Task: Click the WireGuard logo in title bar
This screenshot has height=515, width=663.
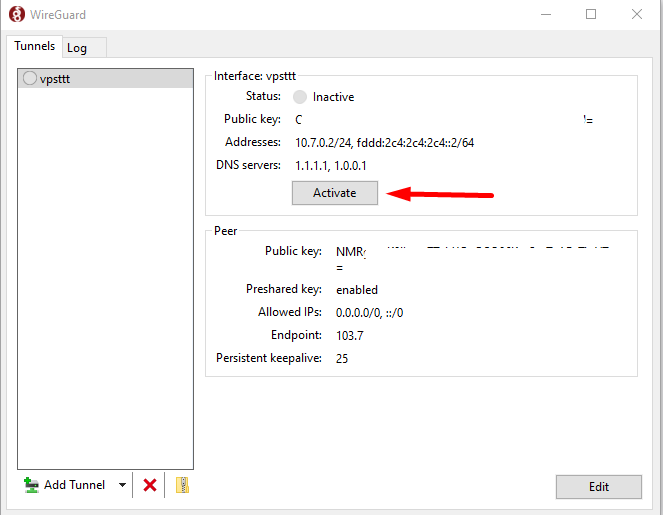Action: click(x=16, y=14)
